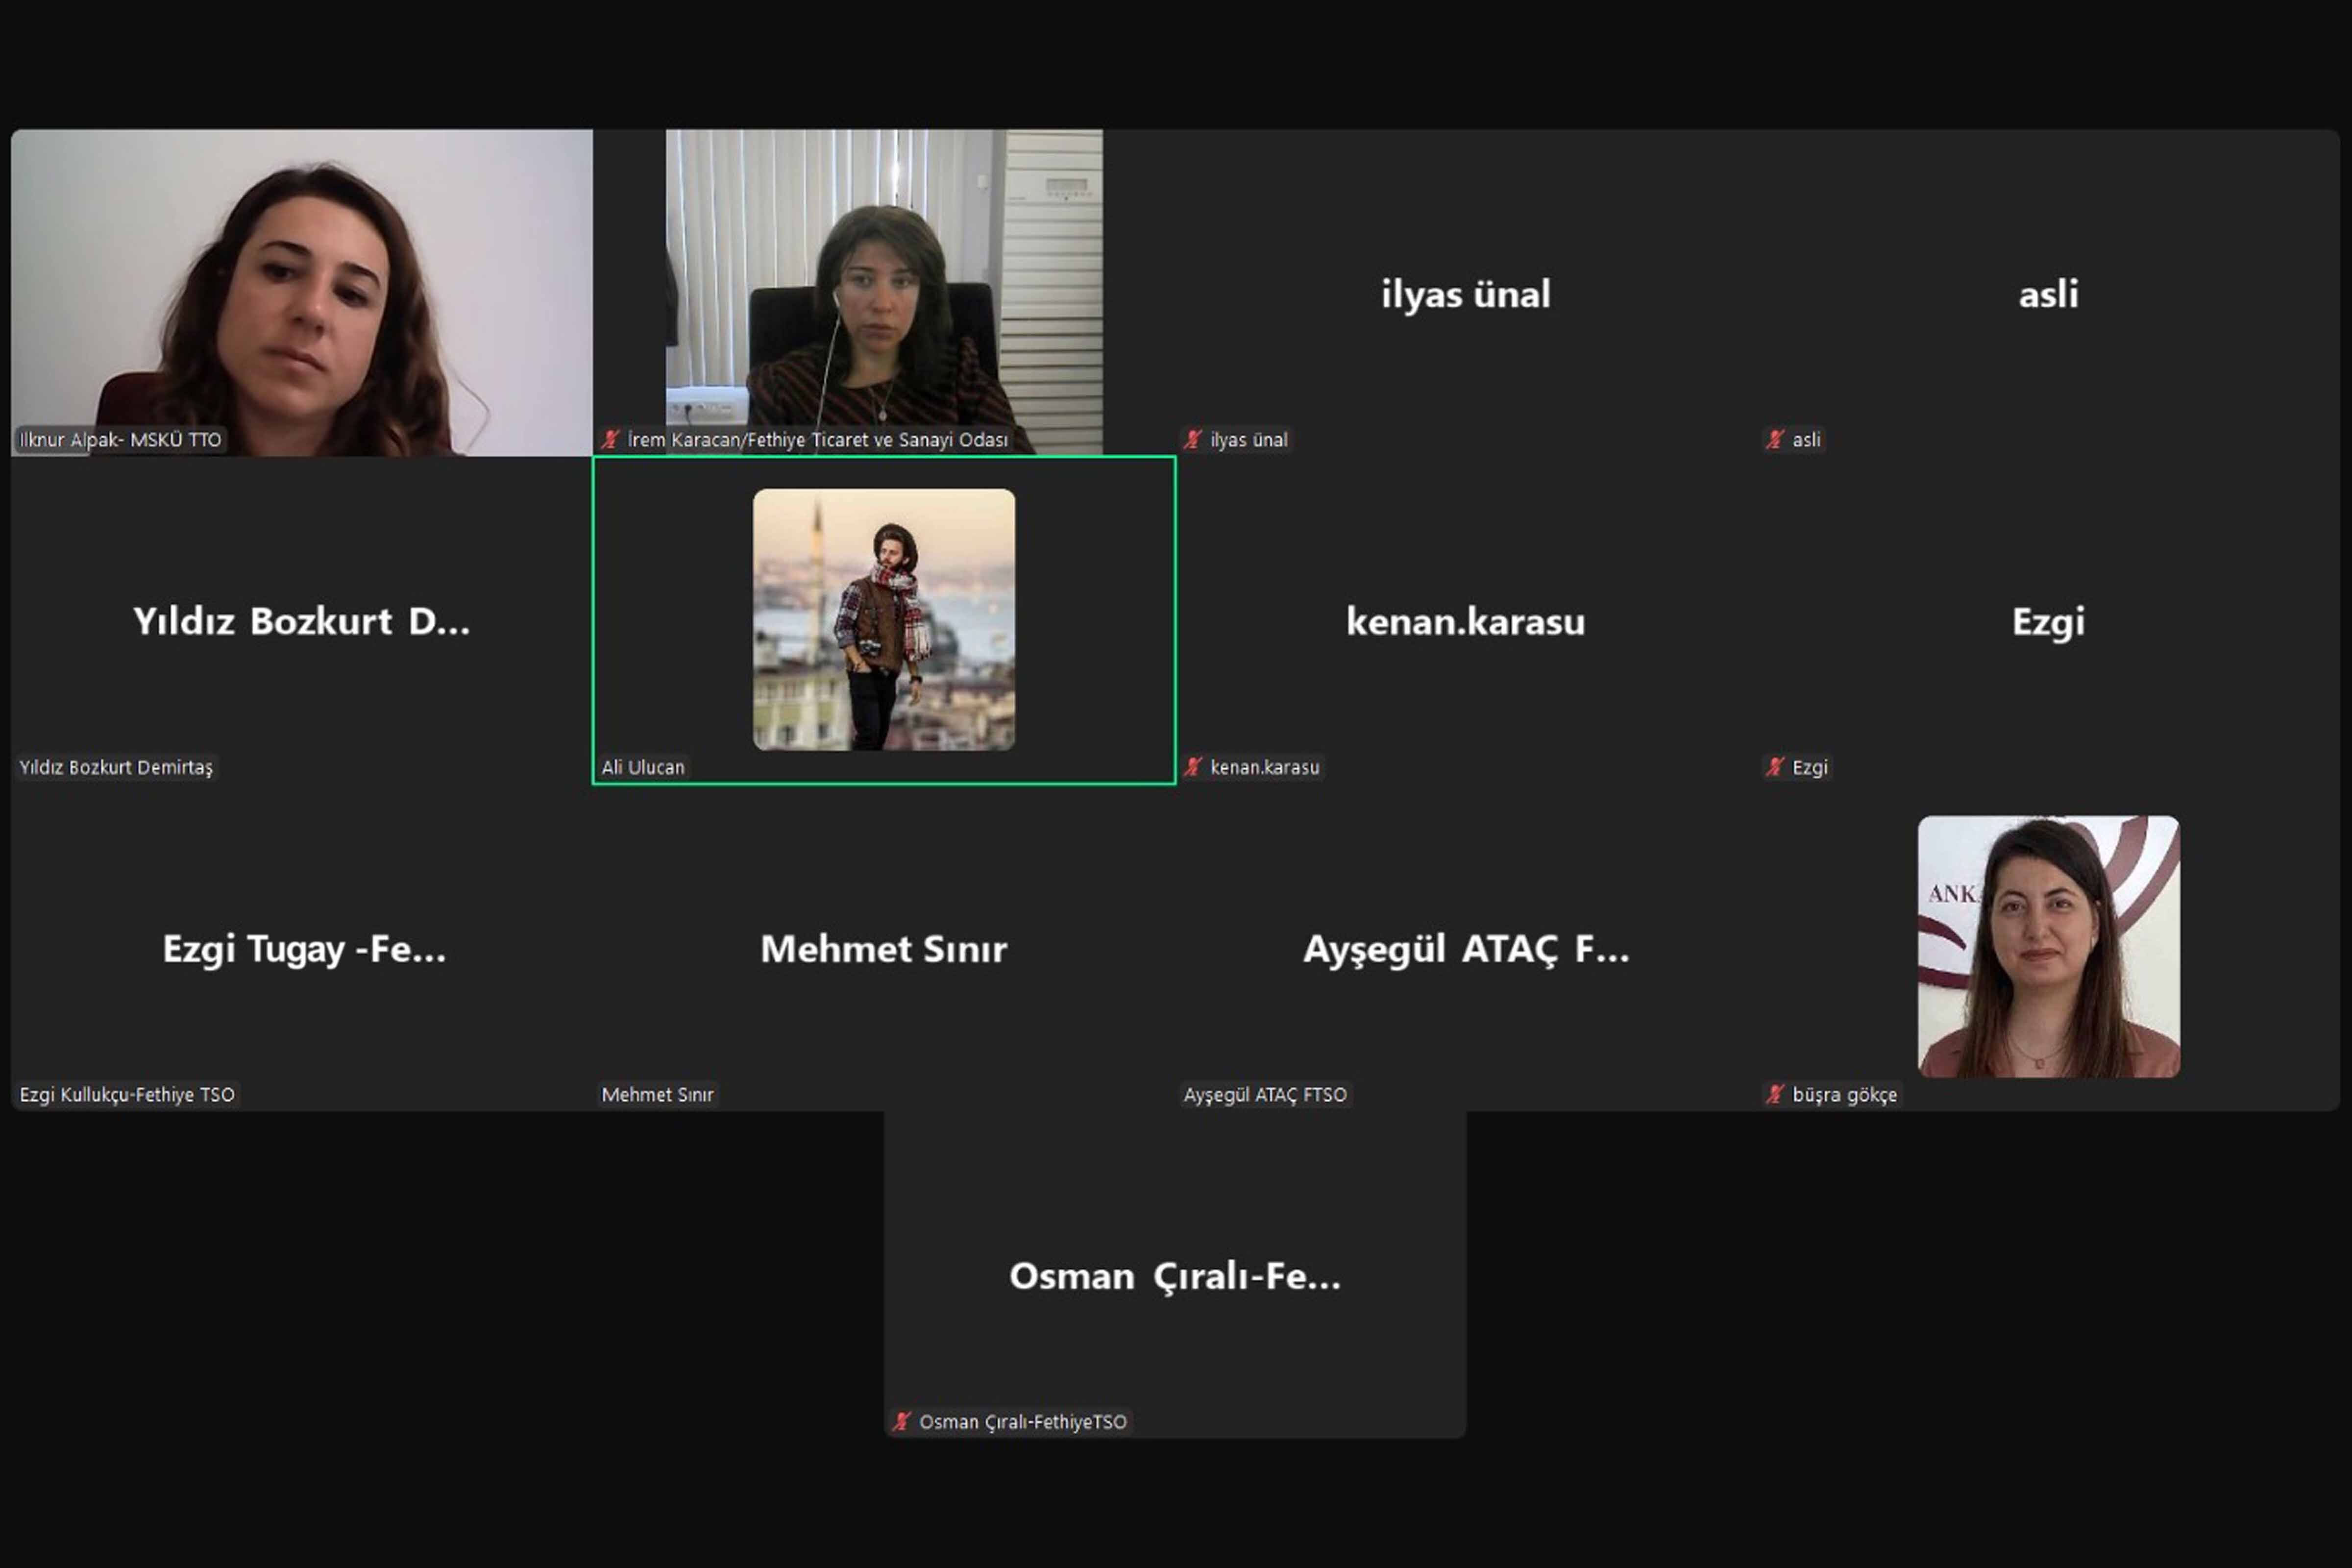The width and height of the screenshot is (2352, 1568).
Task: Click the Ezgi Kullukçu-Fethiye TSO name label
Action: [x=127, y=1094]
